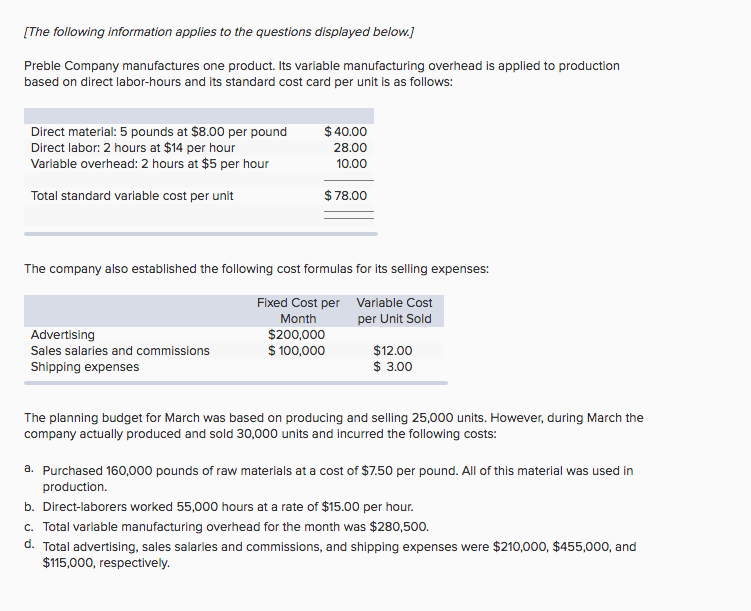The width and height of the screenshot is (751, 611).
Task: Click the $12.00 variable cost value
Action: point(393,351)
